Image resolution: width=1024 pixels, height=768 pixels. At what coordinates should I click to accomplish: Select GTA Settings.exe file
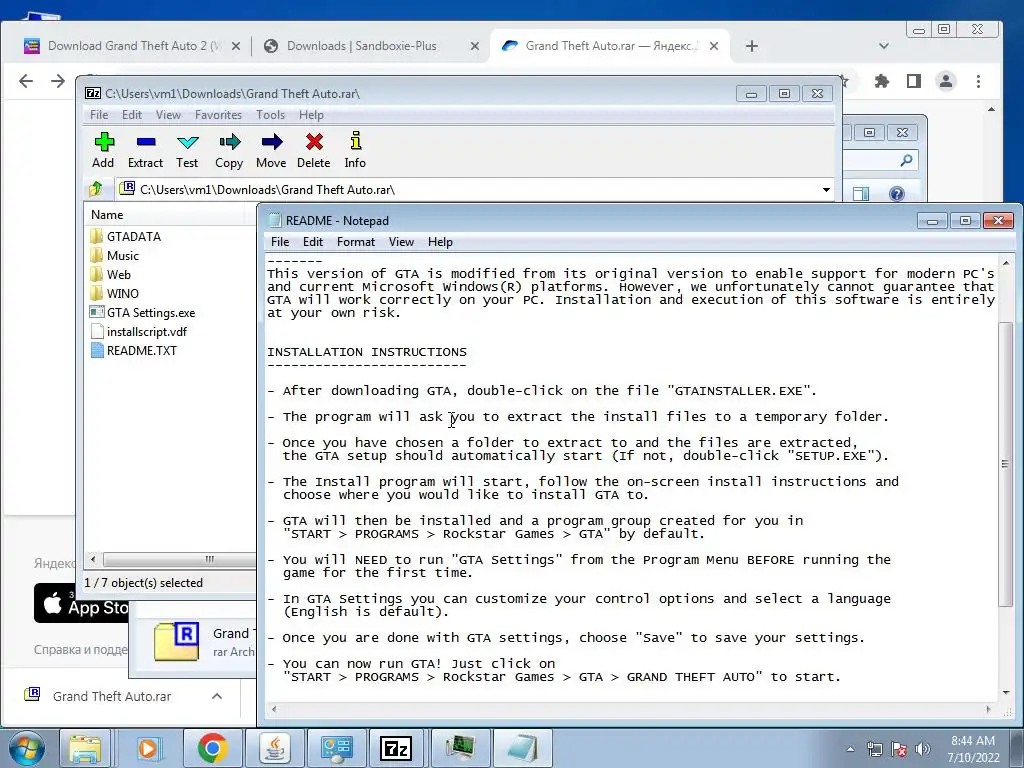click(x=150, y=312)
